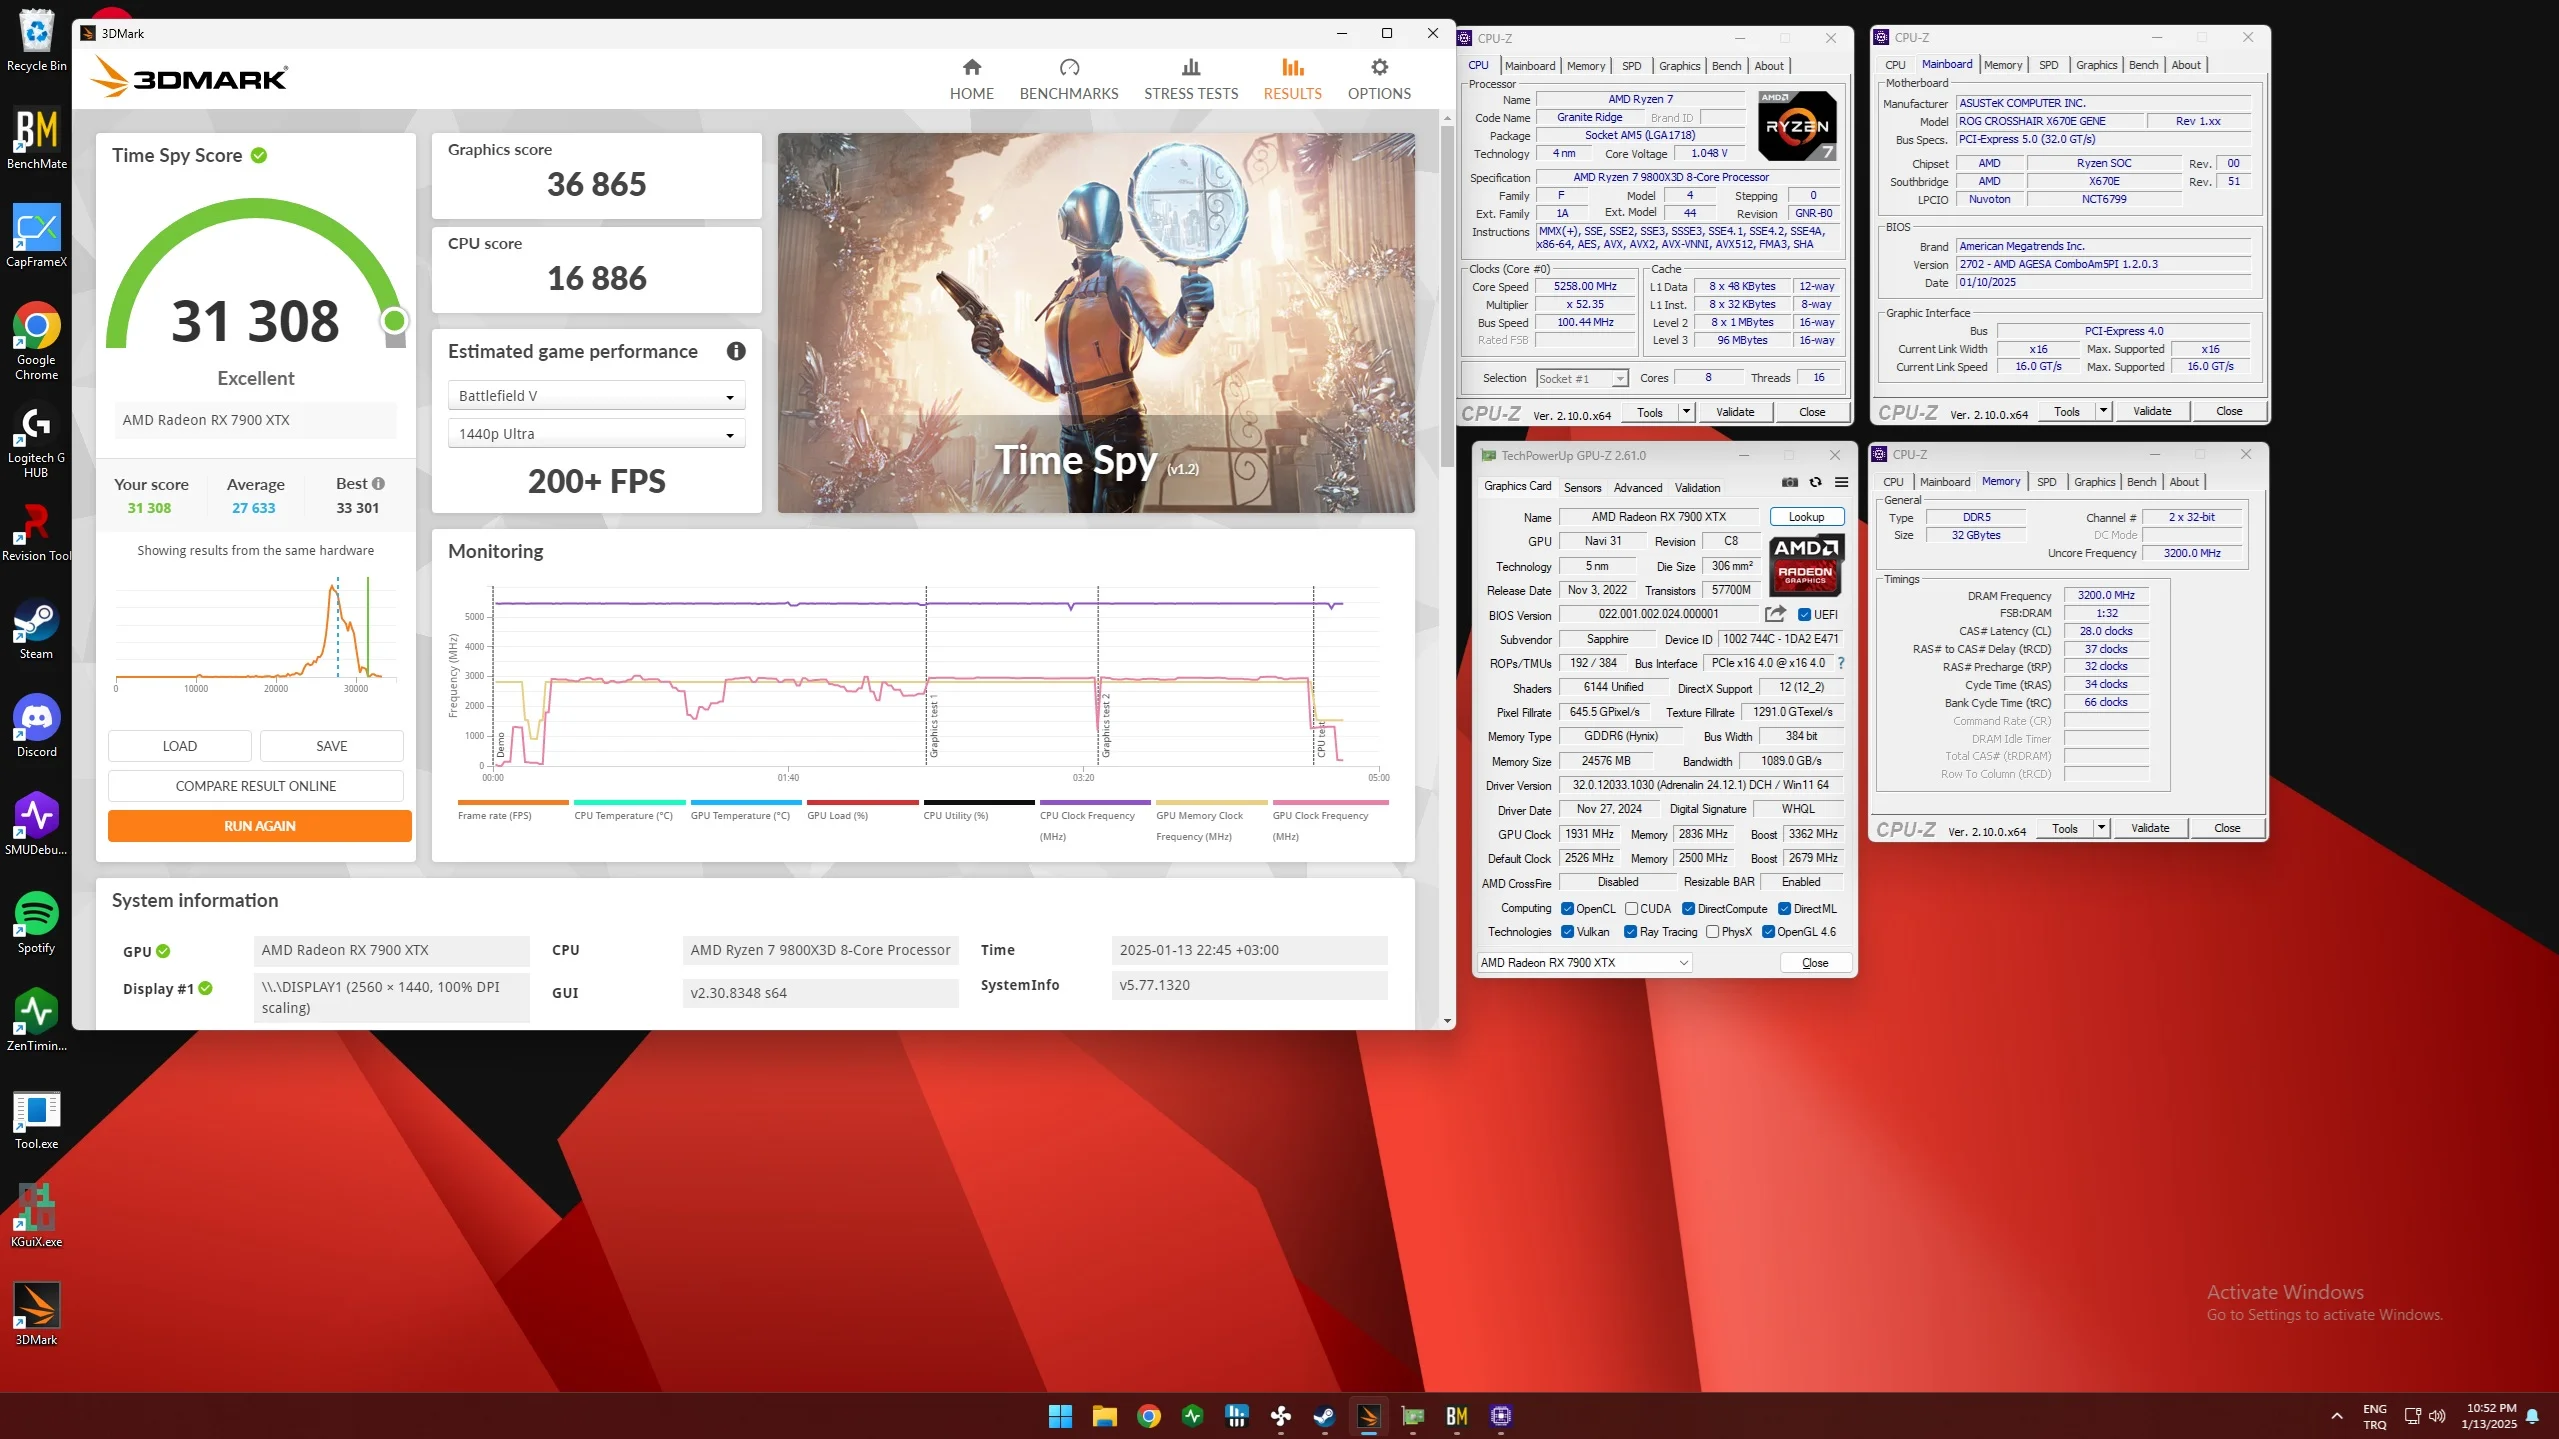Open the SPD tab in CPU-Z Memory window
This screenshot has height=1439, width=2559.
pyautogui.click(x=2046, y=482)
